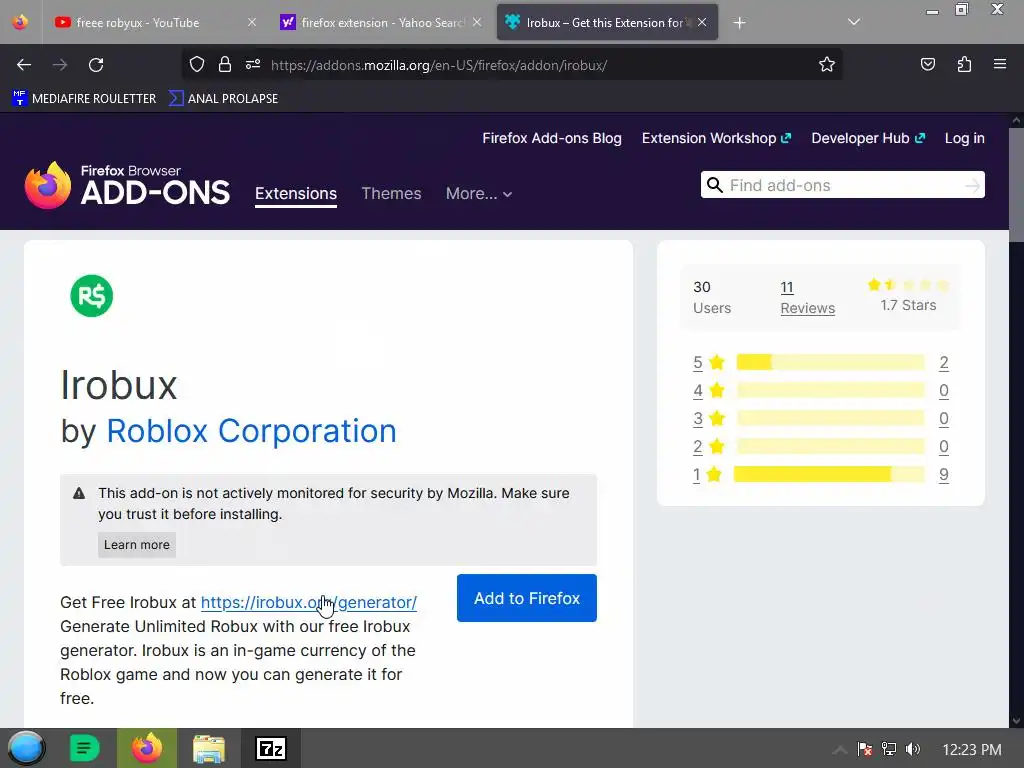Click the network tray icon
This screenshot has width=1024, height=768.
click(x=889, y=749)
